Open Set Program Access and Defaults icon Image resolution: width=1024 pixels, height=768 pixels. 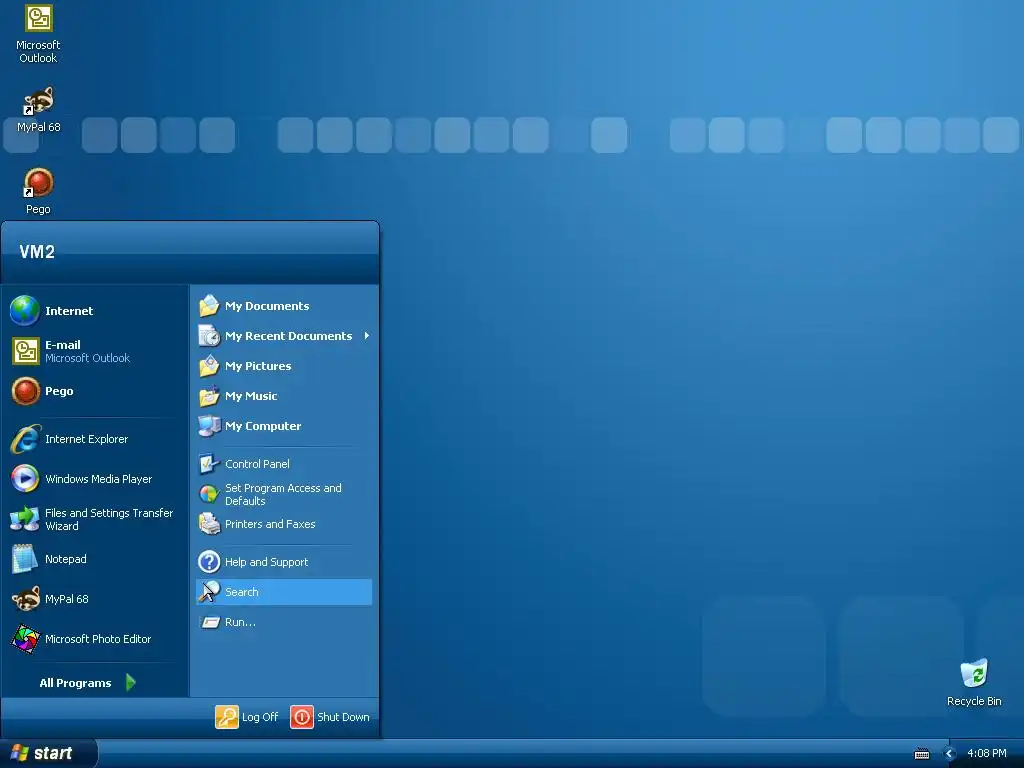pos(209,494)
